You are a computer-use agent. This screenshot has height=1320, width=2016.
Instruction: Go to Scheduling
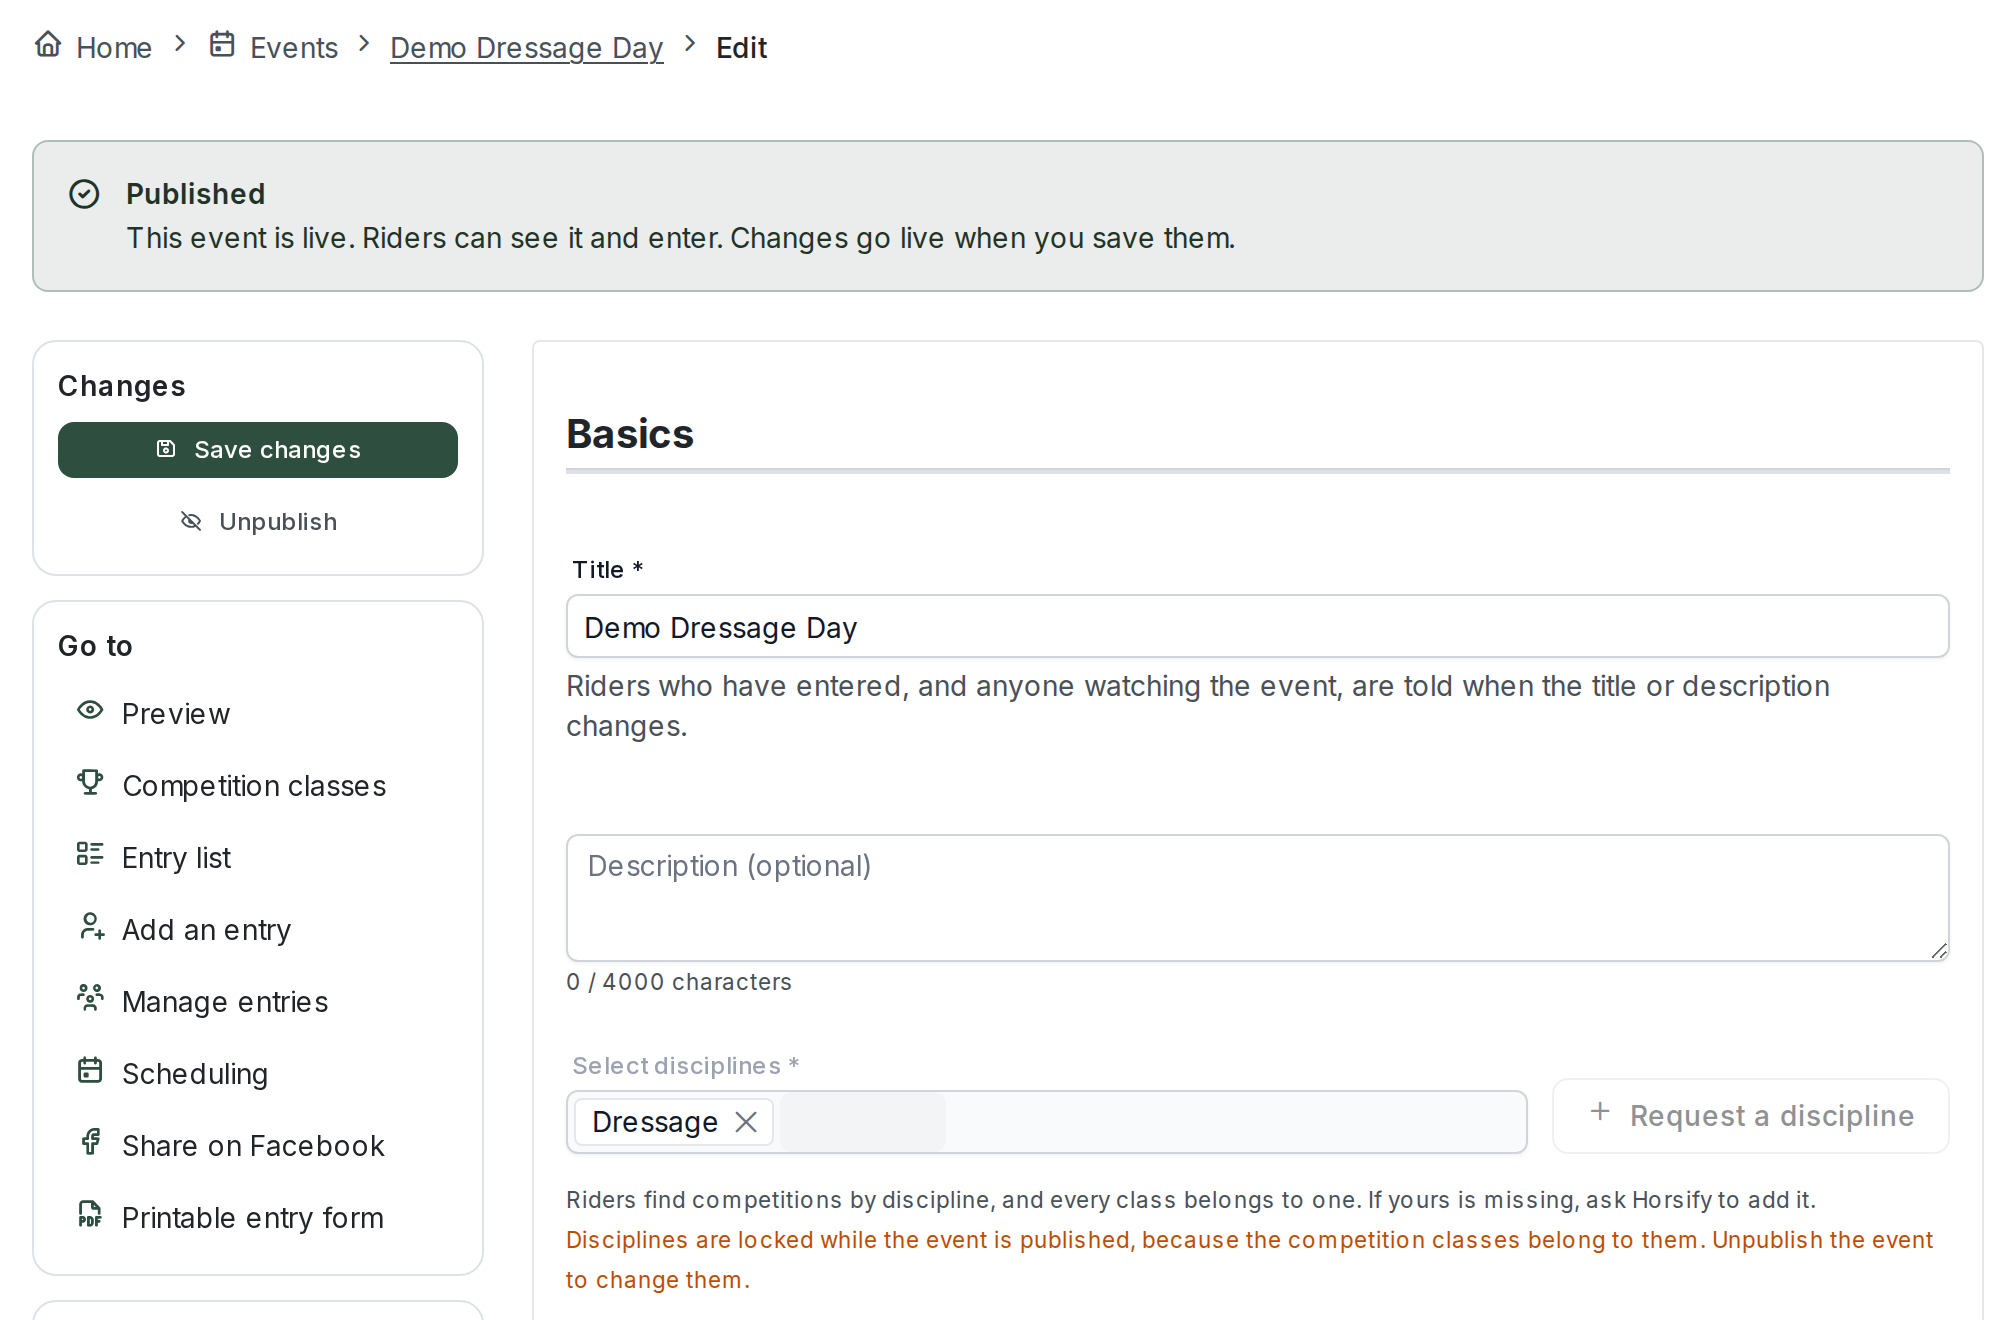[258, 1074]
